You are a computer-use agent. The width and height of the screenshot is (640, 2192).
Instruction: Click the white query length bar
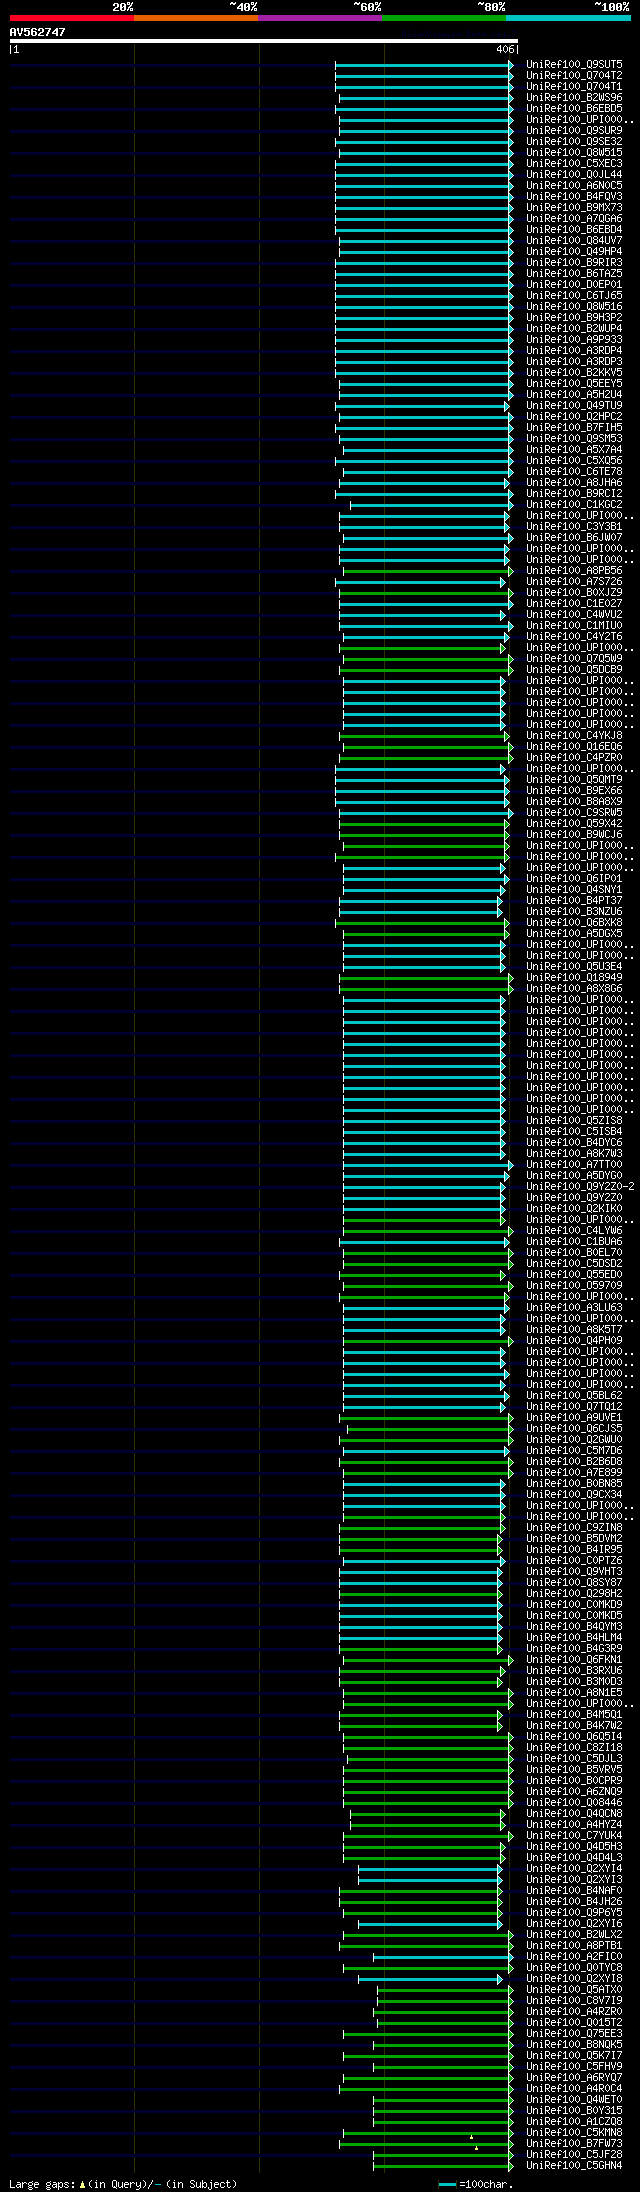tap(263, 41)
